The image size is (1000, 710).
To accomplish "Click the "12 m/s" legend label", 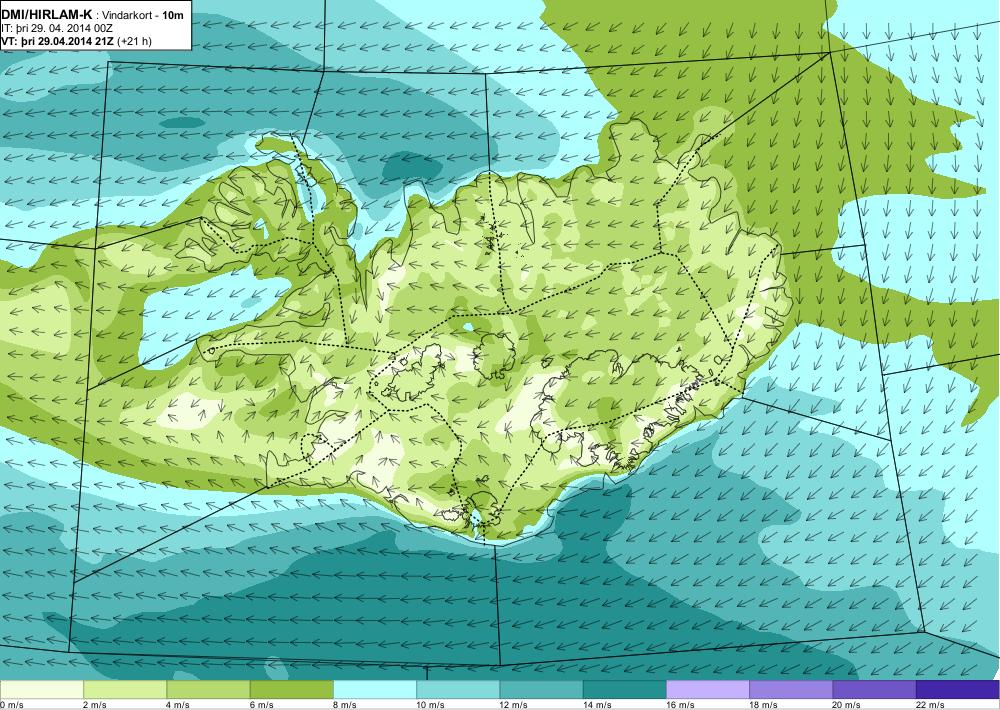I will pyautogui.click(x=514, y=705).
